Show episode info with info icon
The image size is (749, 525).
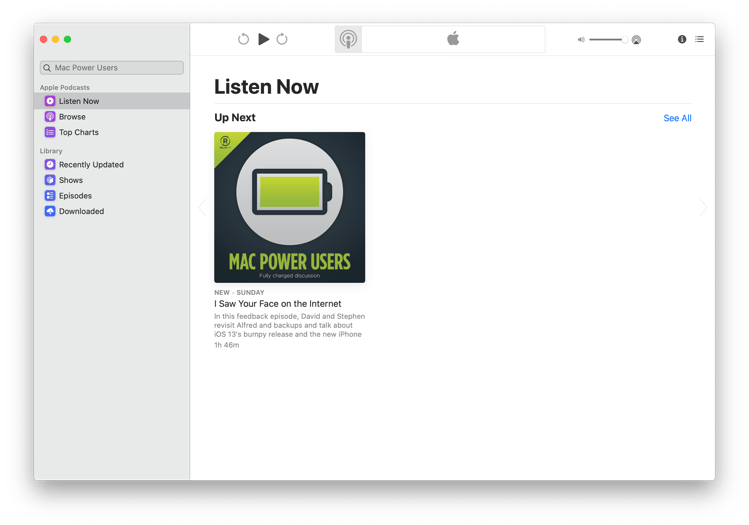[682, 39]
